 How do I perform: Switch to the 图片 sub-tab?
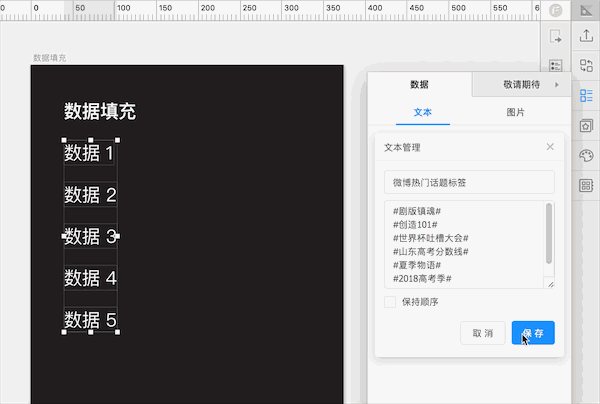[516, 112]
